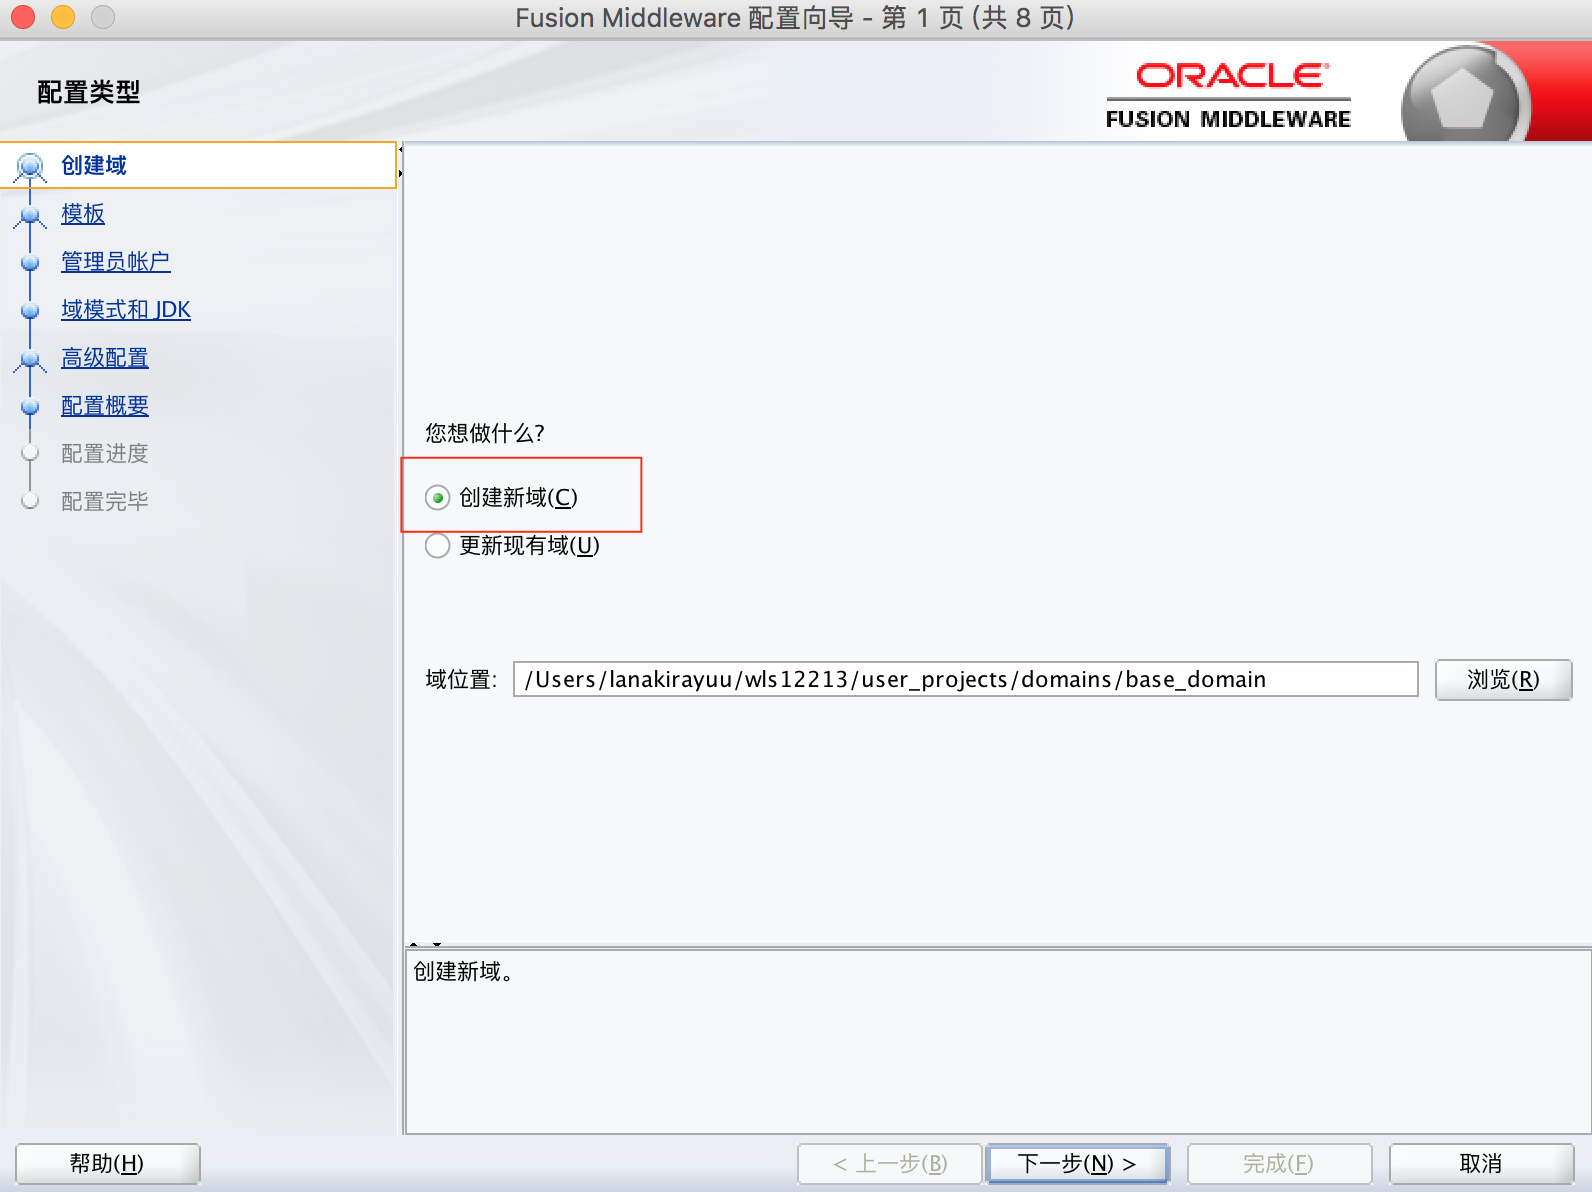The width and height of the screenshot is (1592, 1192).
Task: Click the 配置概要 step bullet icon
Action: click(30, 406)
